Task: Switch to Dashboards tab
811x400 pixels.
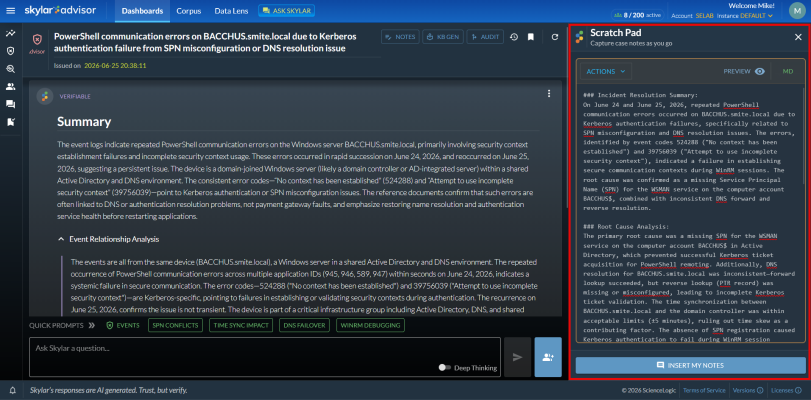Action: [x=142, y=11]
